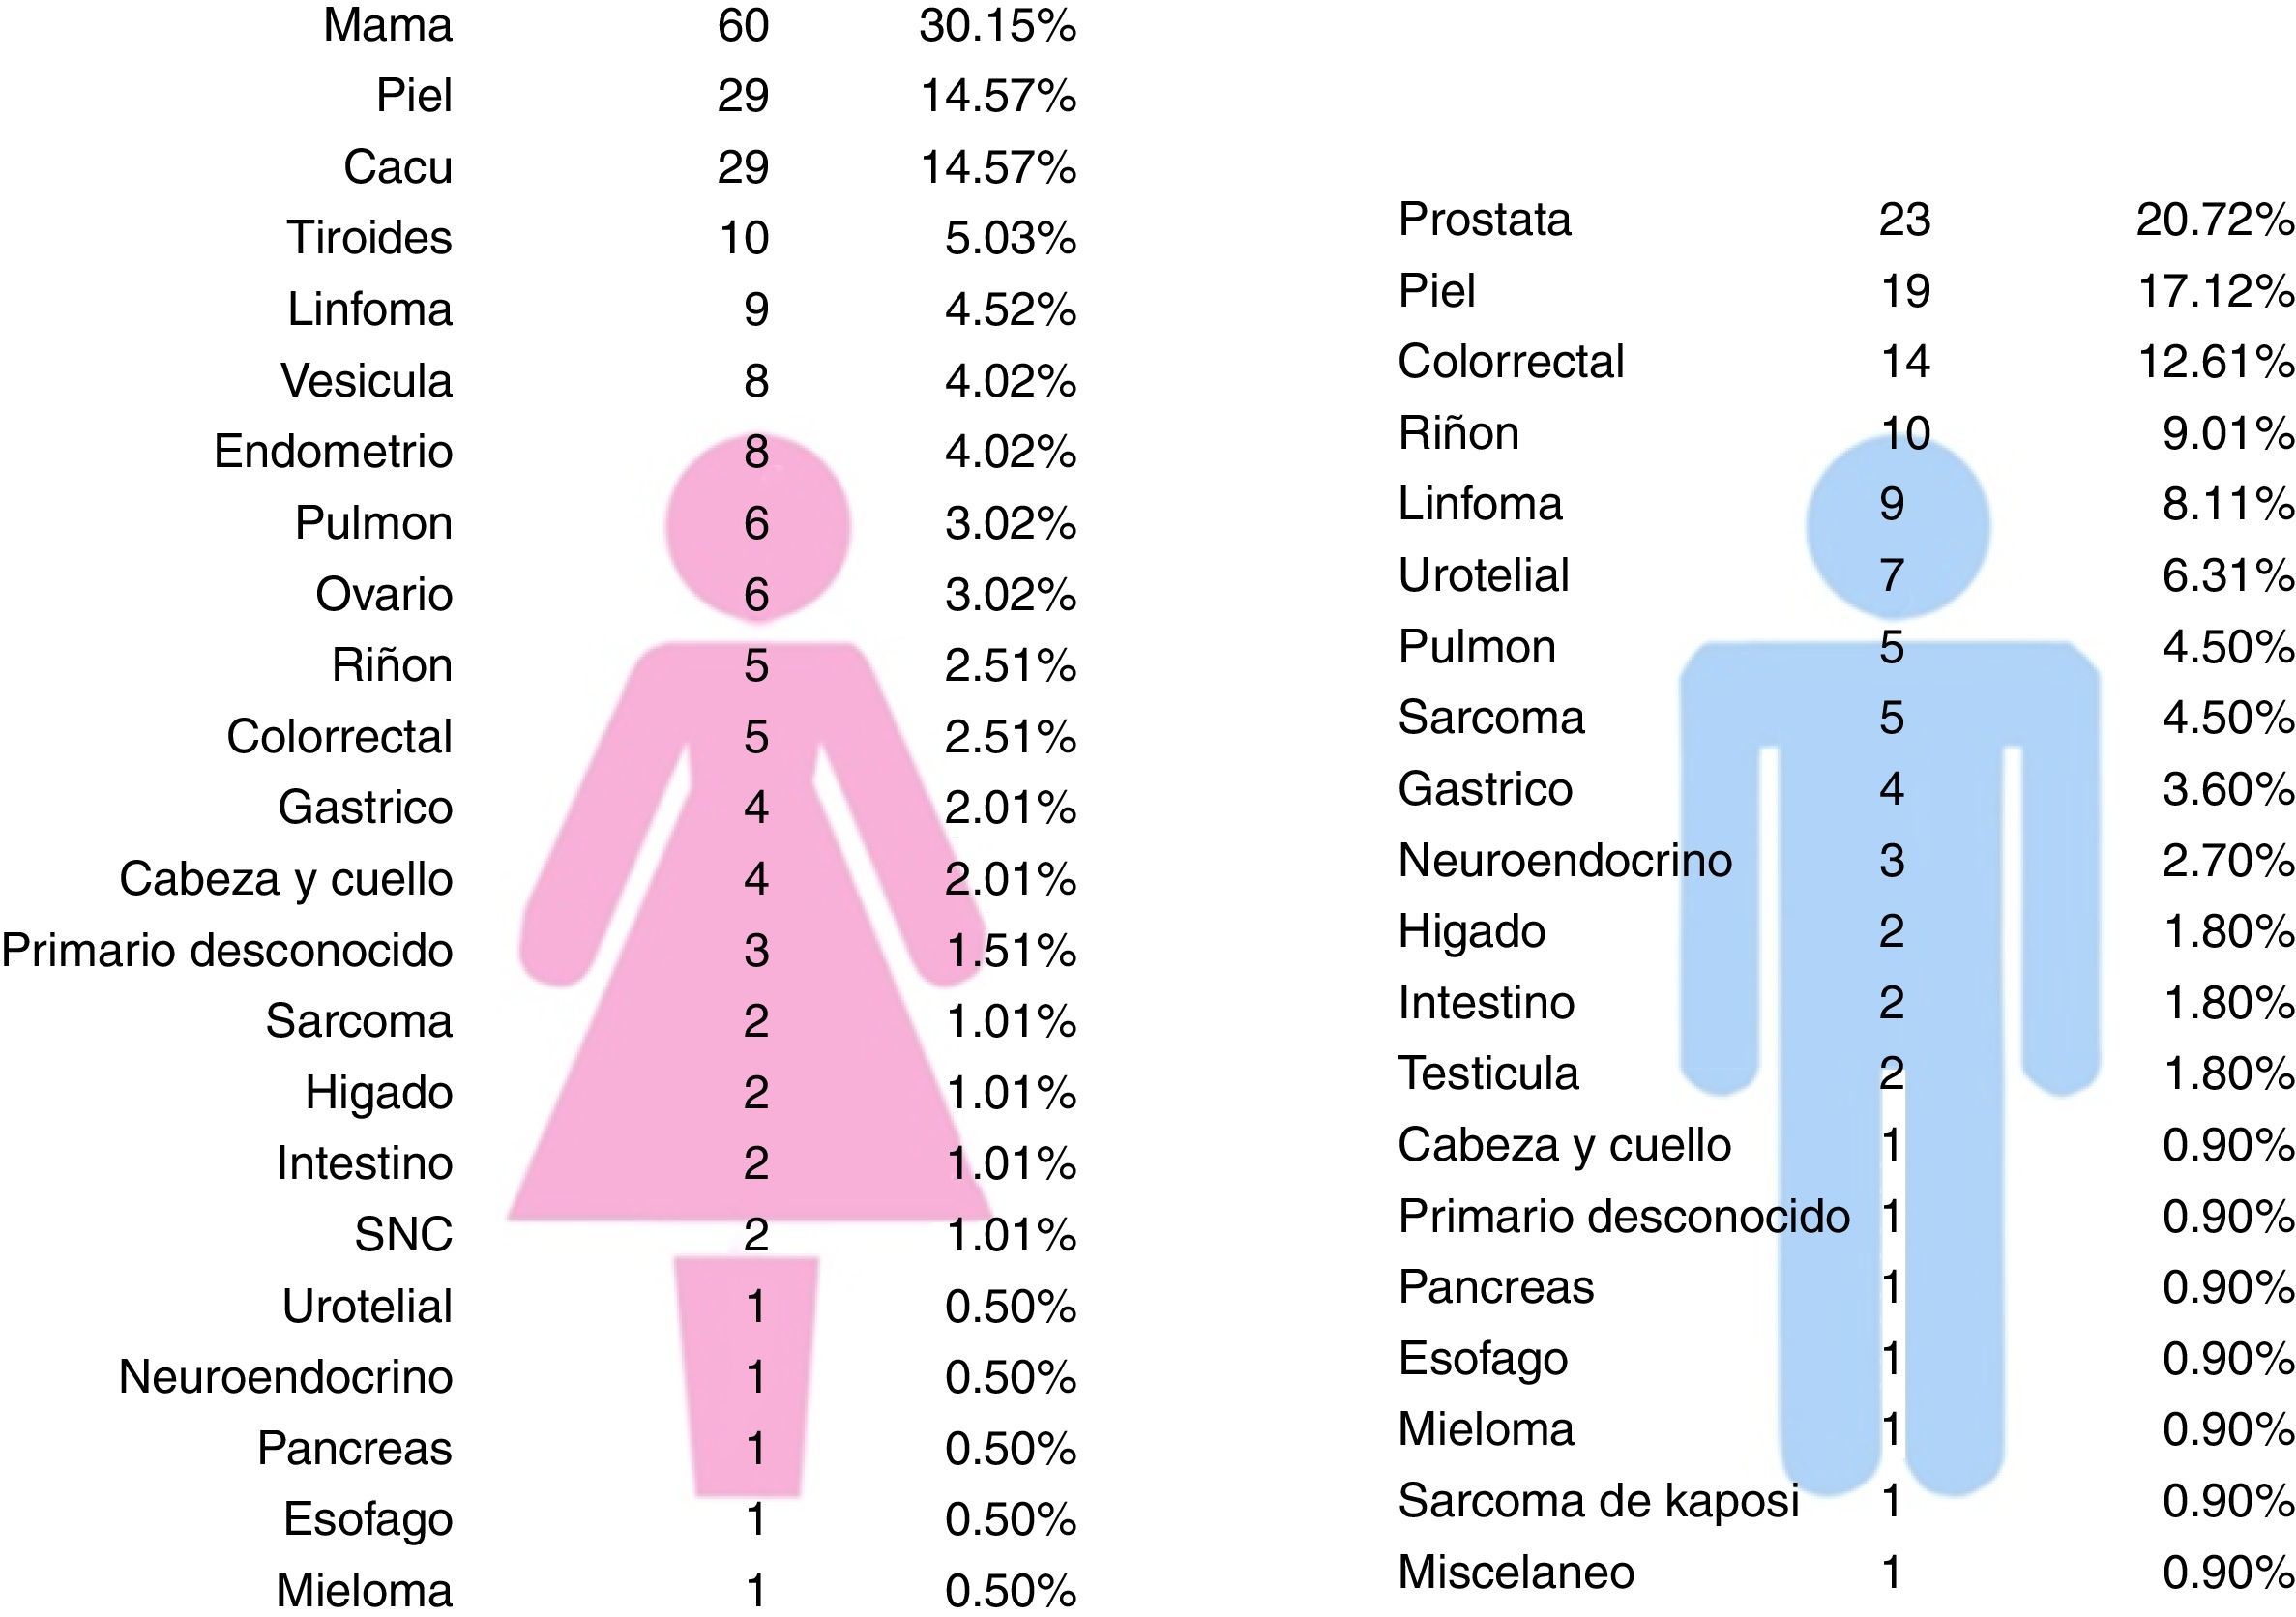Click the blue male figure's head
This screenshot has width=2296, height=1617.
click(1897, 527)
